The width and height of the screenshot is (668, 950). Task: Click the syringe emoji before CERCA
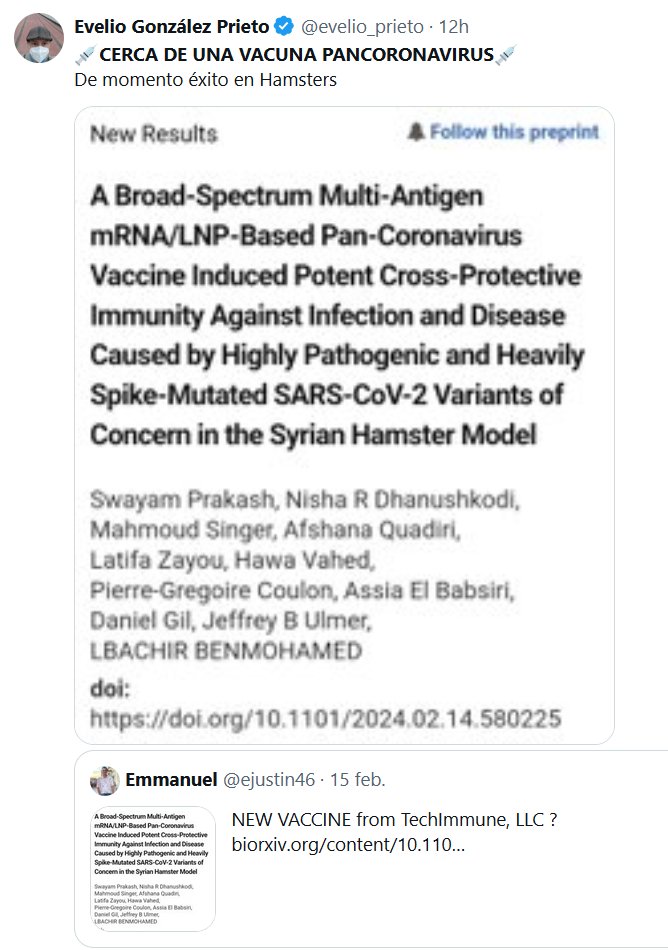pyautogui.click(x=85, y=55)
